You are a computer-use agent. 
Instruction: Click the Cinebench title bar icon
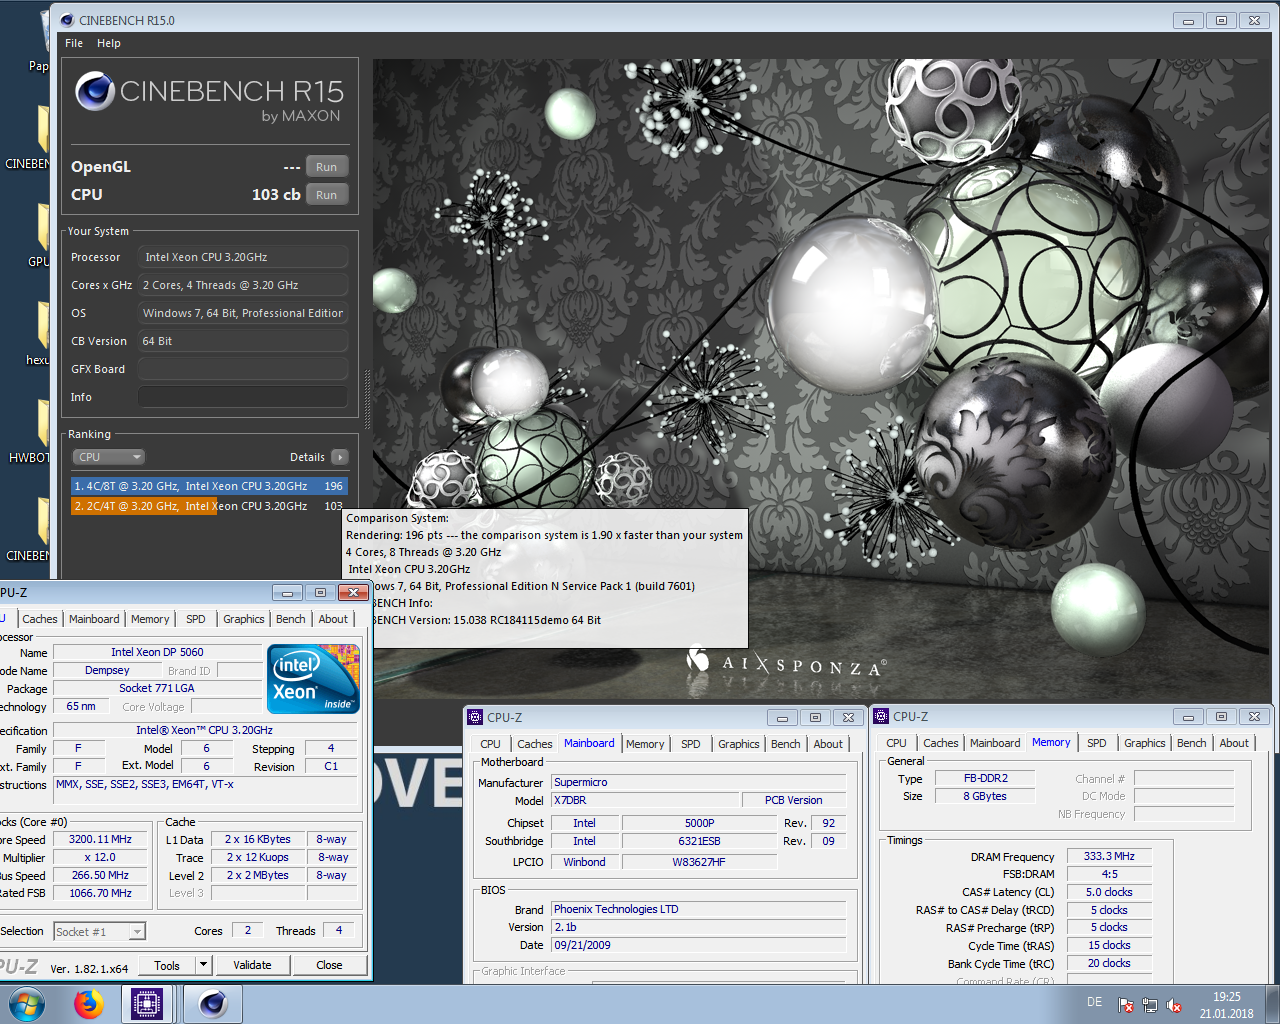point(67,20)
